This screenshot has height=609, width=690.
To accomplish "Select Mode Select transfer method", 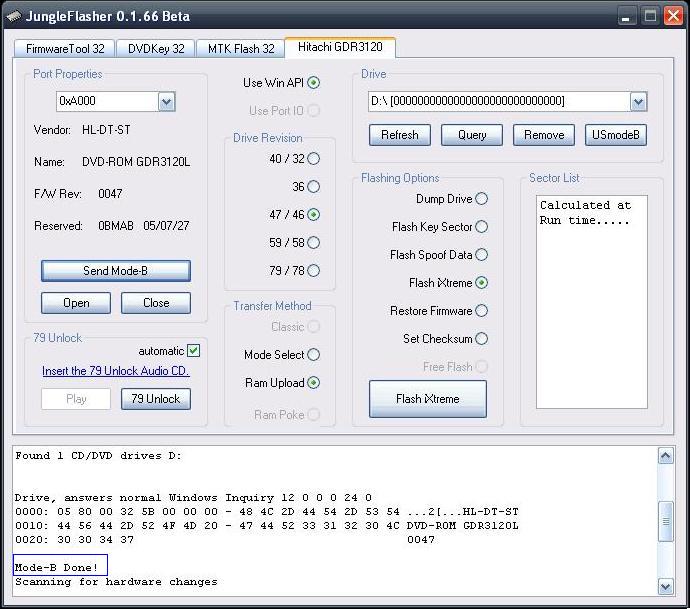I will (314, 355).
